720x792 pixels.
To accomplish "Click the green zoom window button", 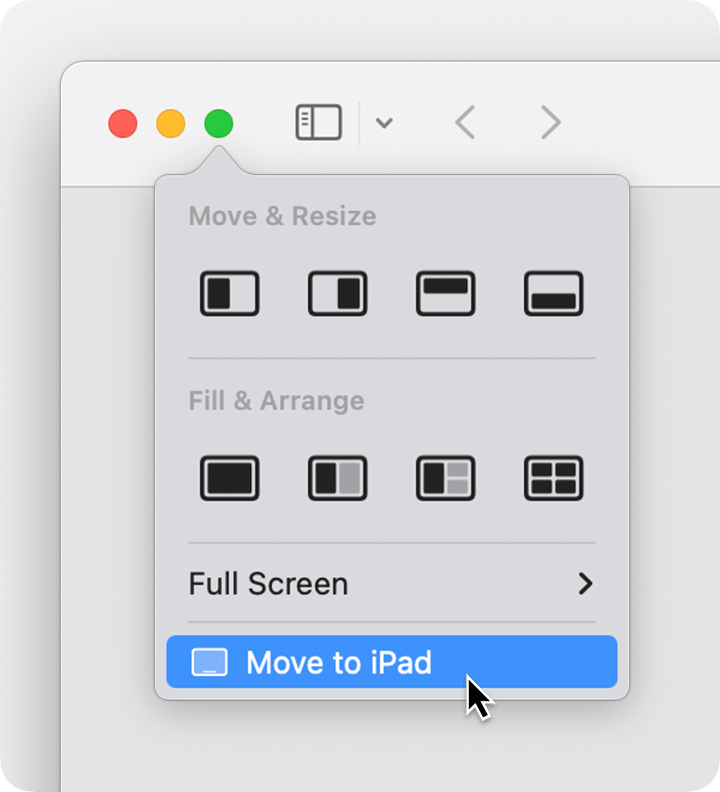I will click(x=219, y=123).
